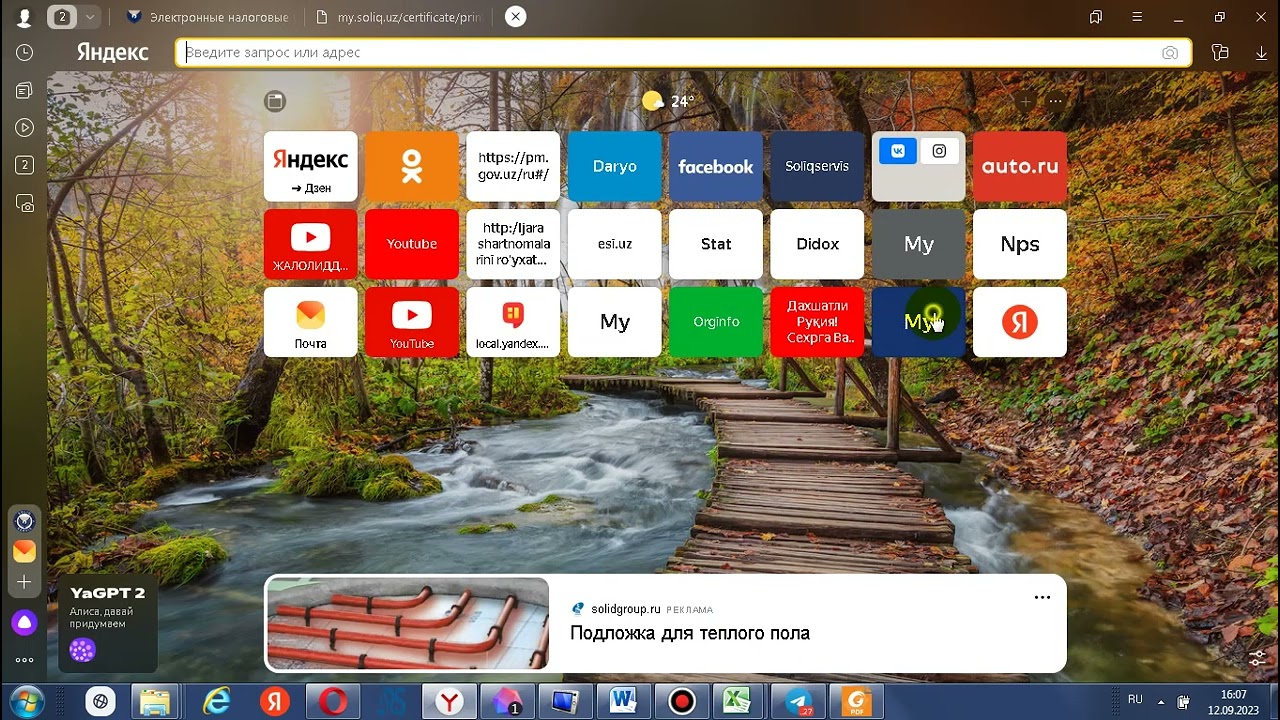The image size is (1280, 720).
Task: Open the Soliqservis tile
Action: [817, 166]
